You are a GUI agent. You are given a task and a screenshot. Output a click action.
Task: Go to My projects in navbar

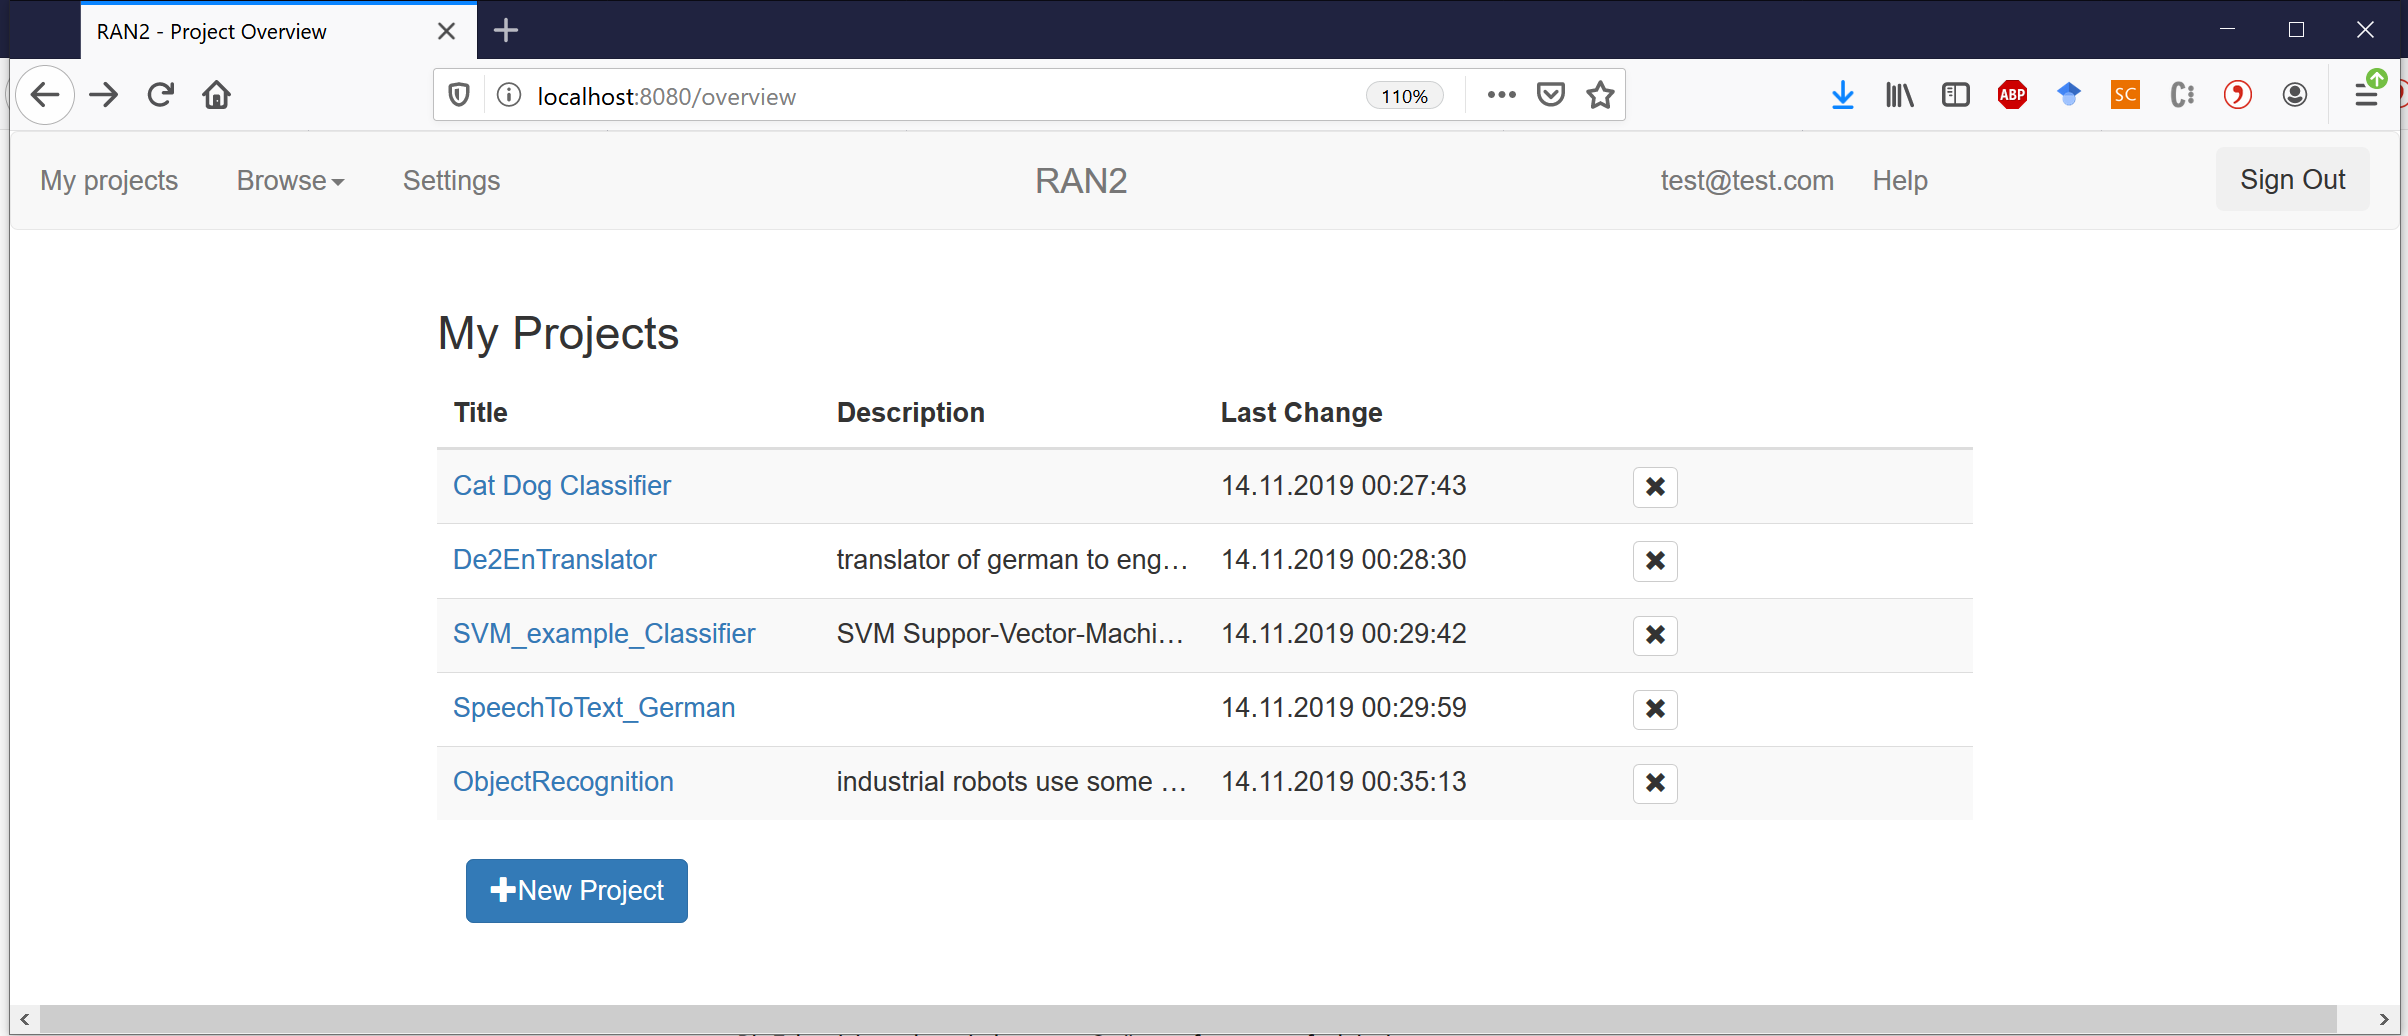point(109,181)
